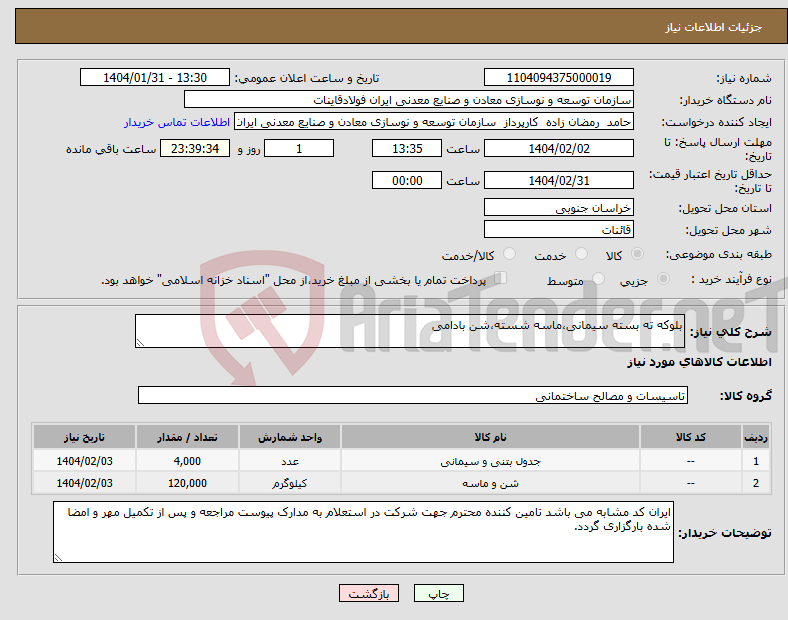Click the بازگشت (back) button
Screen dimensions: 788x620
pyautogui.click(x=369, y=593)
